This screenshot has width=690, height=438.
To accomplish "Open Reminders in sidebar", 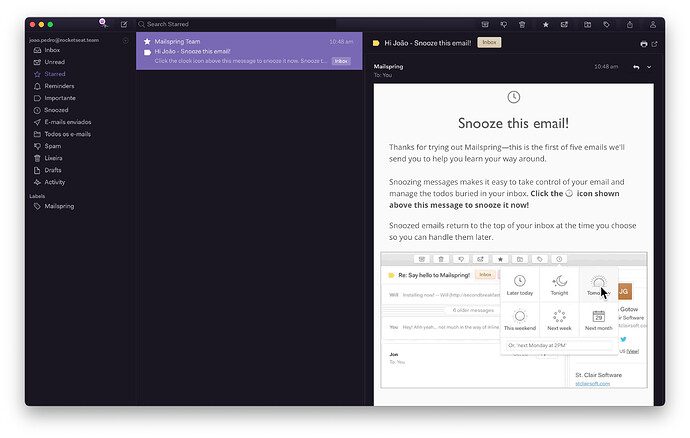I will 59,86.
